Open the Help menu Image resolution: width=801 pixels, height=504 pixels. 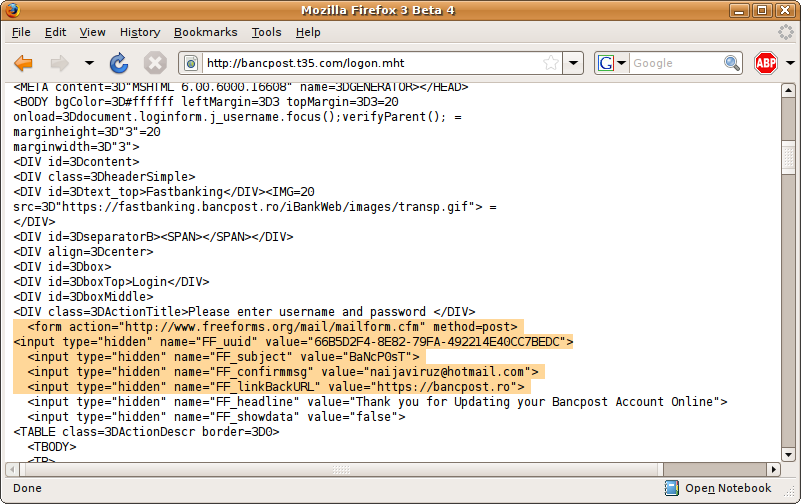(308, 32)
